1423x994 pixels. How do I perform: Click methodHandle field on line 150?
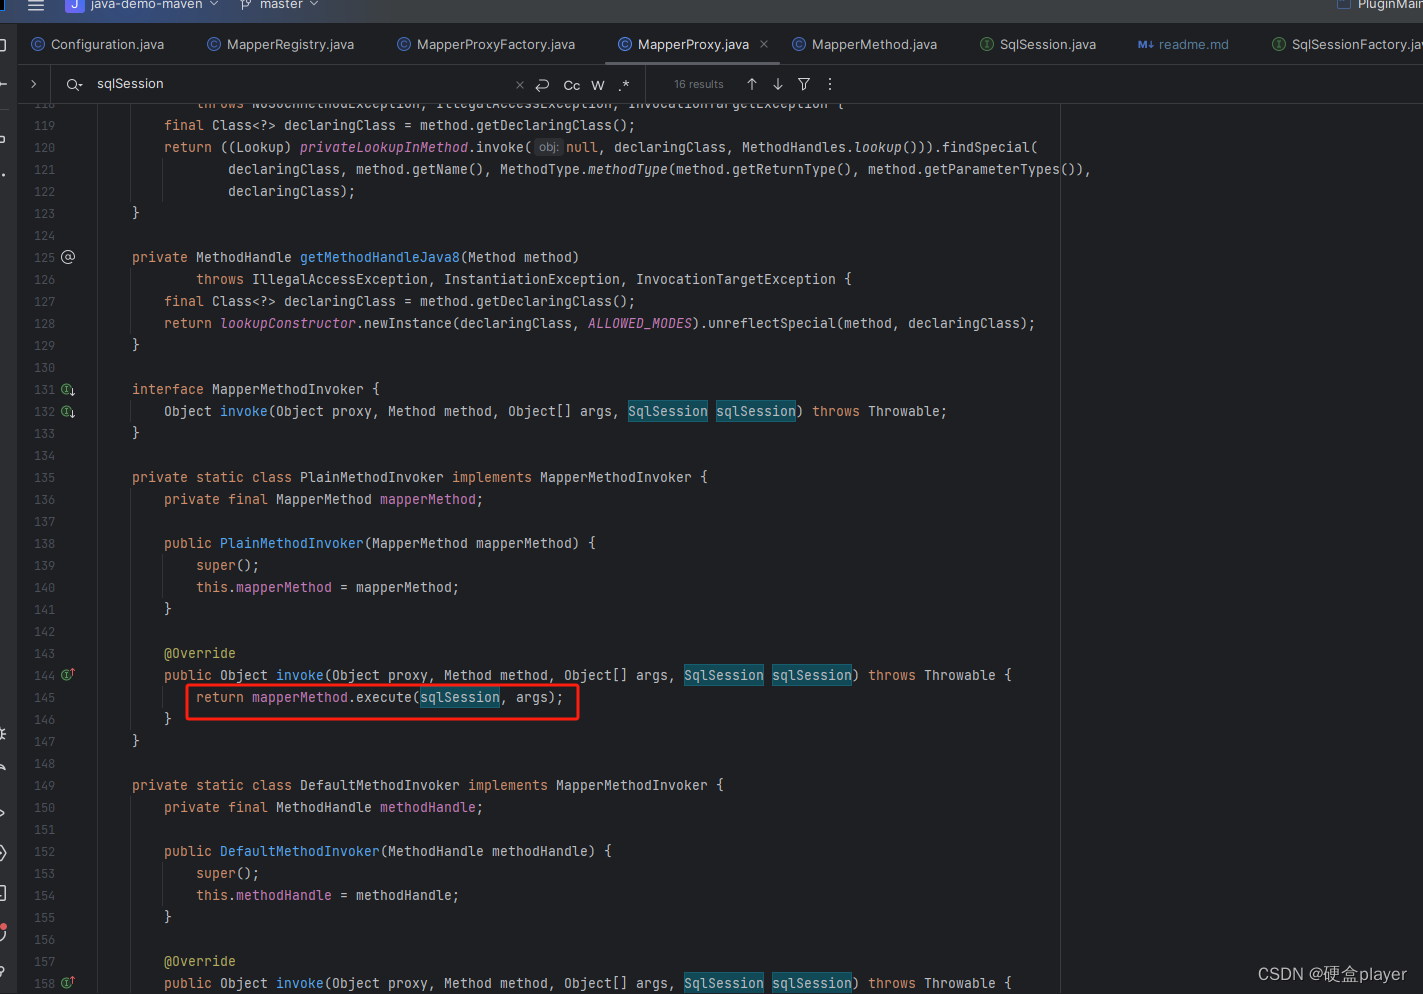(428, 807)
